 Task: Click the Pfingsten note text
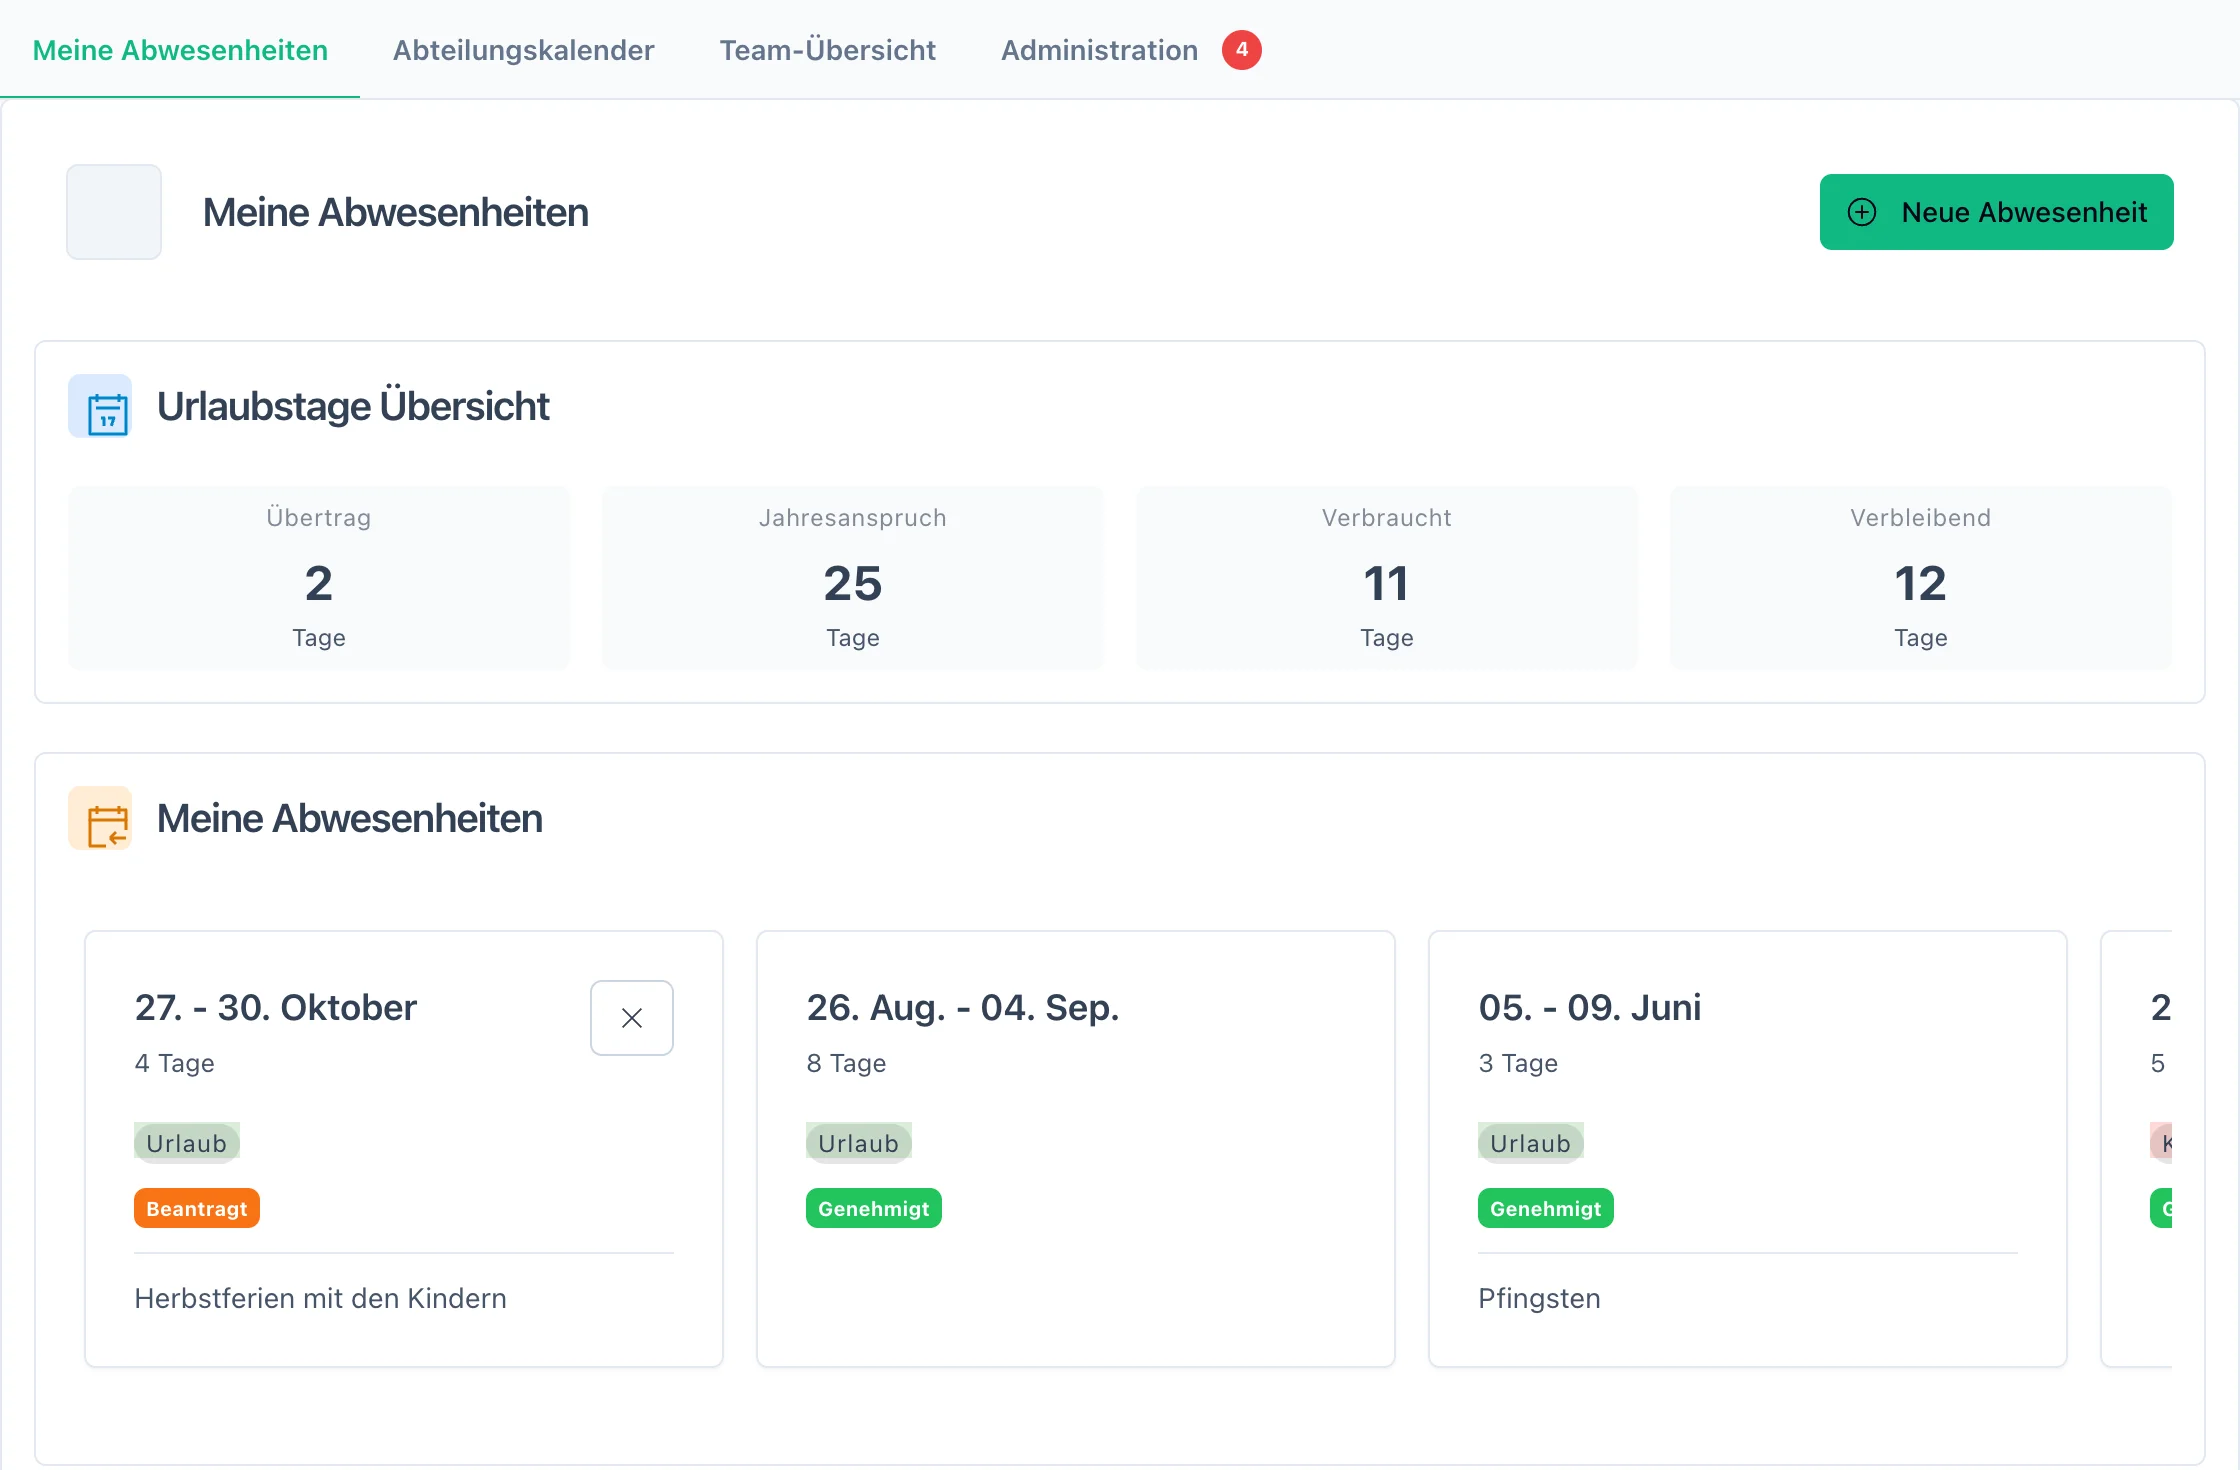tap(1540, 1298)
